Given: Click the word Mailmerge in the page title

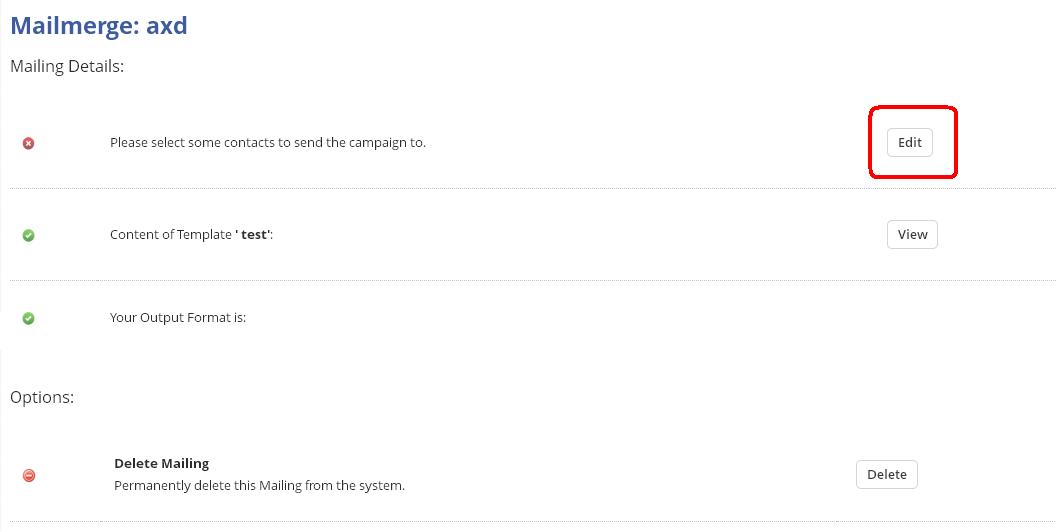Looking at the screenshot, I should coord(74,26).
